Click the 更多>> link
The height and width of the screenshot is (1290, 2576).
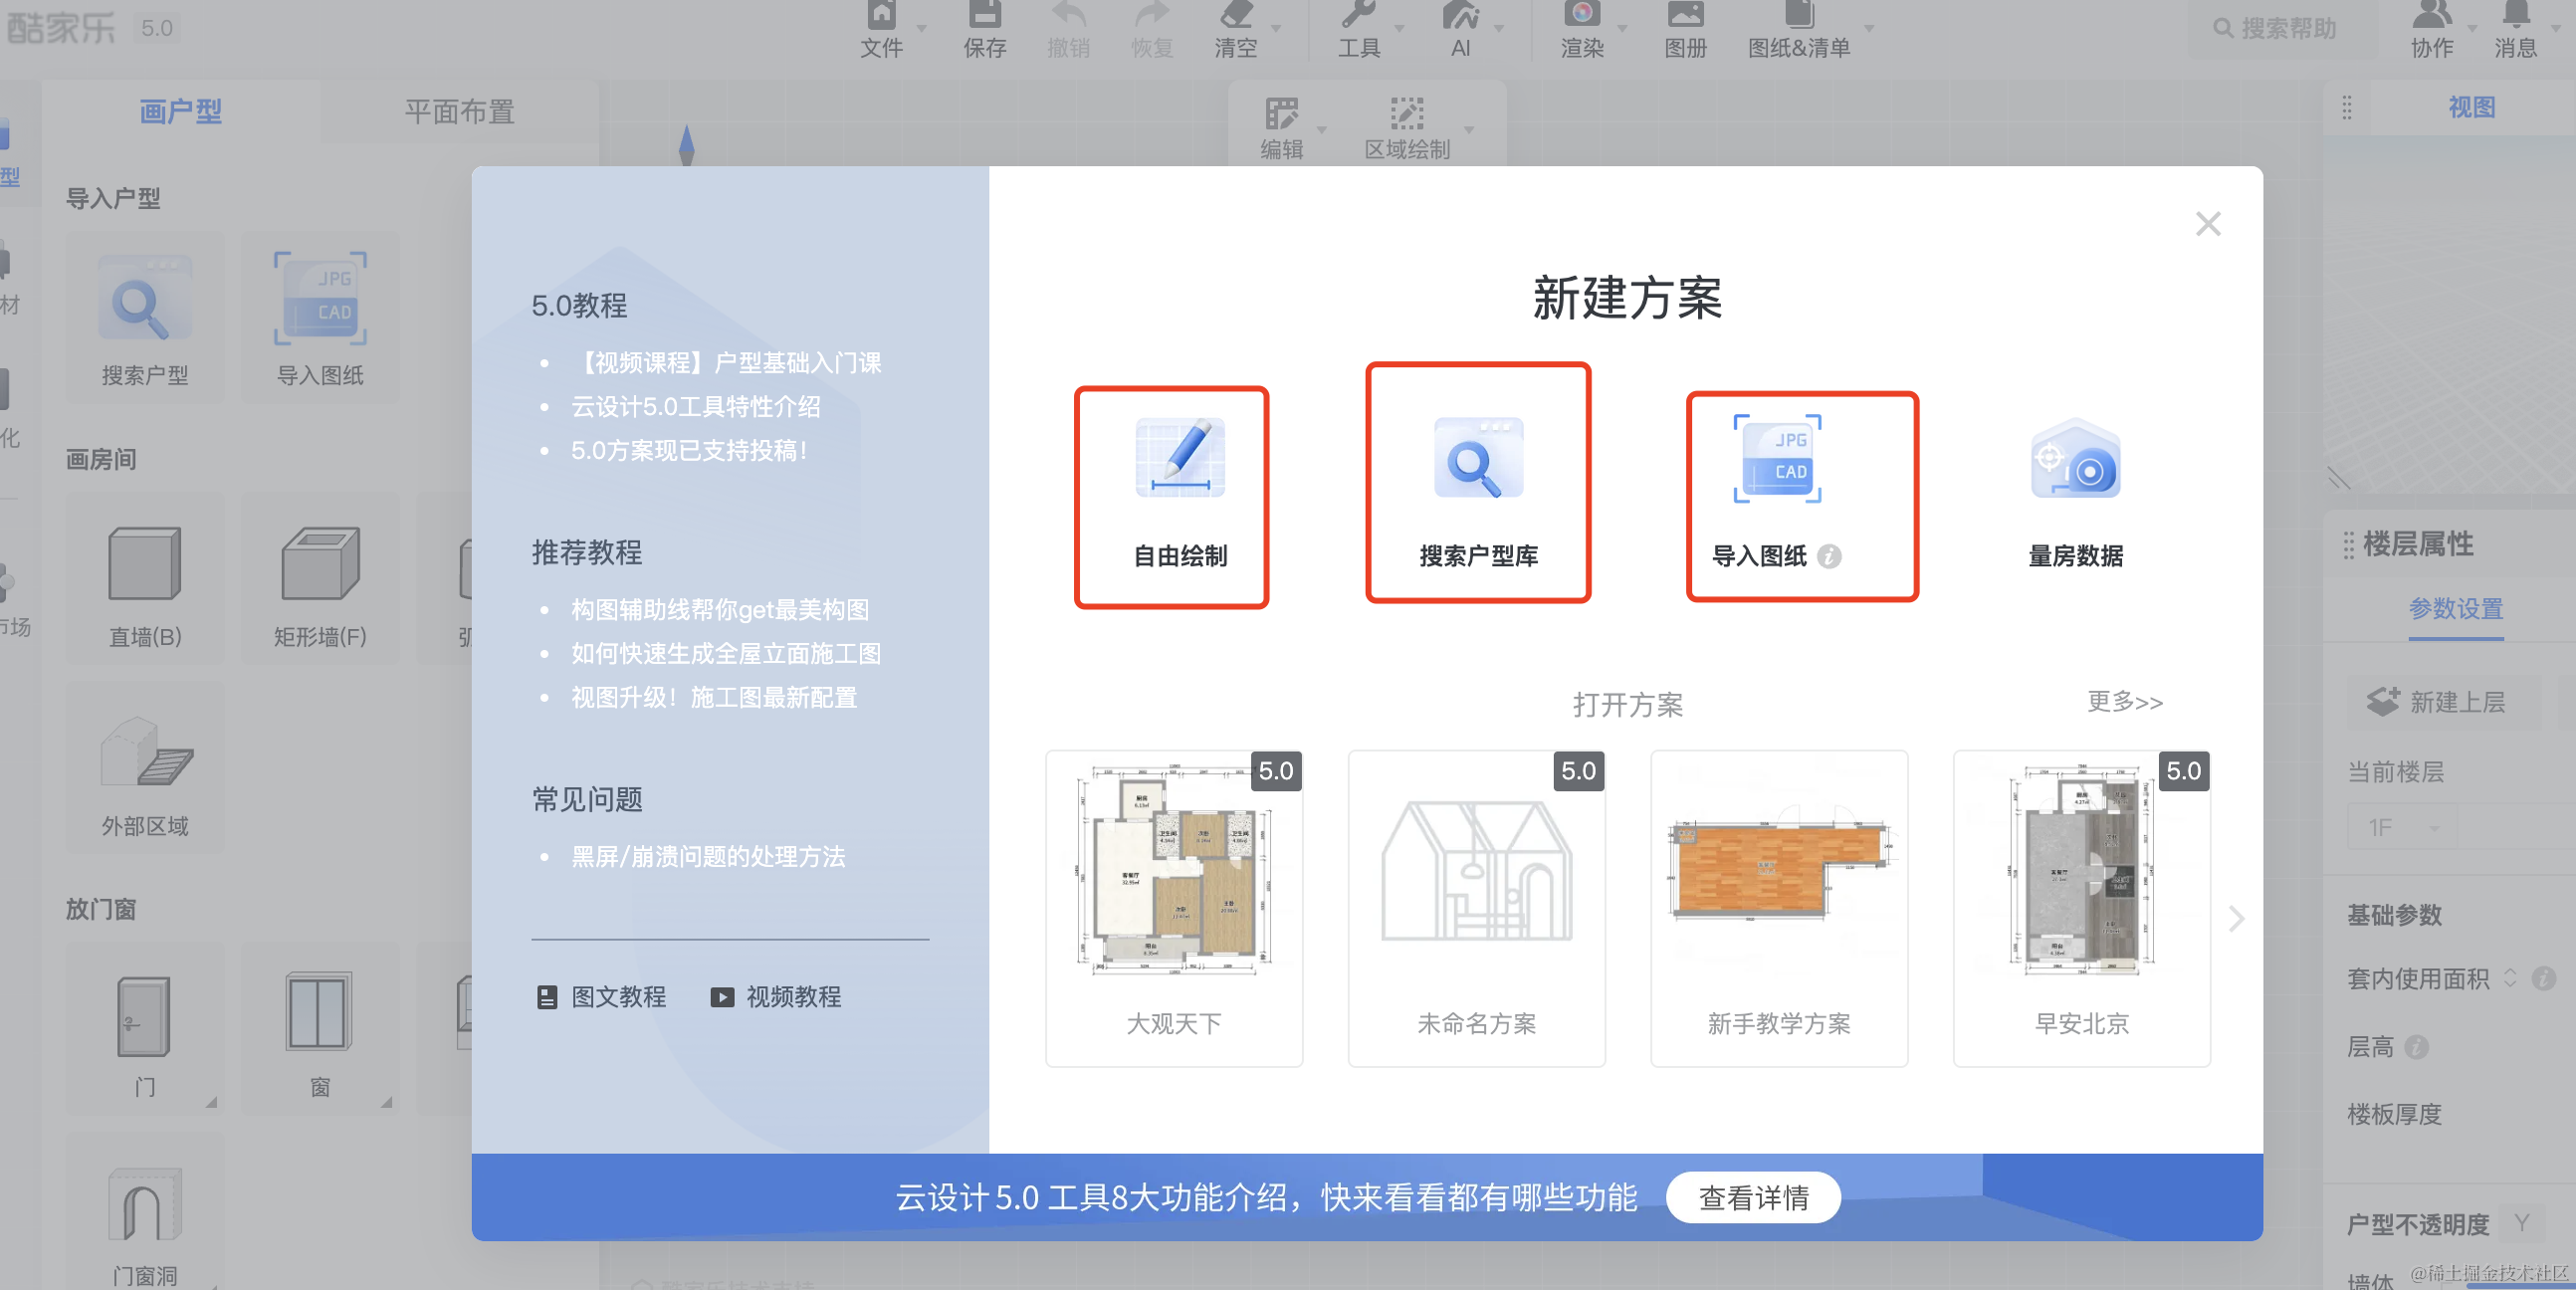click(x=2125, y=702)
